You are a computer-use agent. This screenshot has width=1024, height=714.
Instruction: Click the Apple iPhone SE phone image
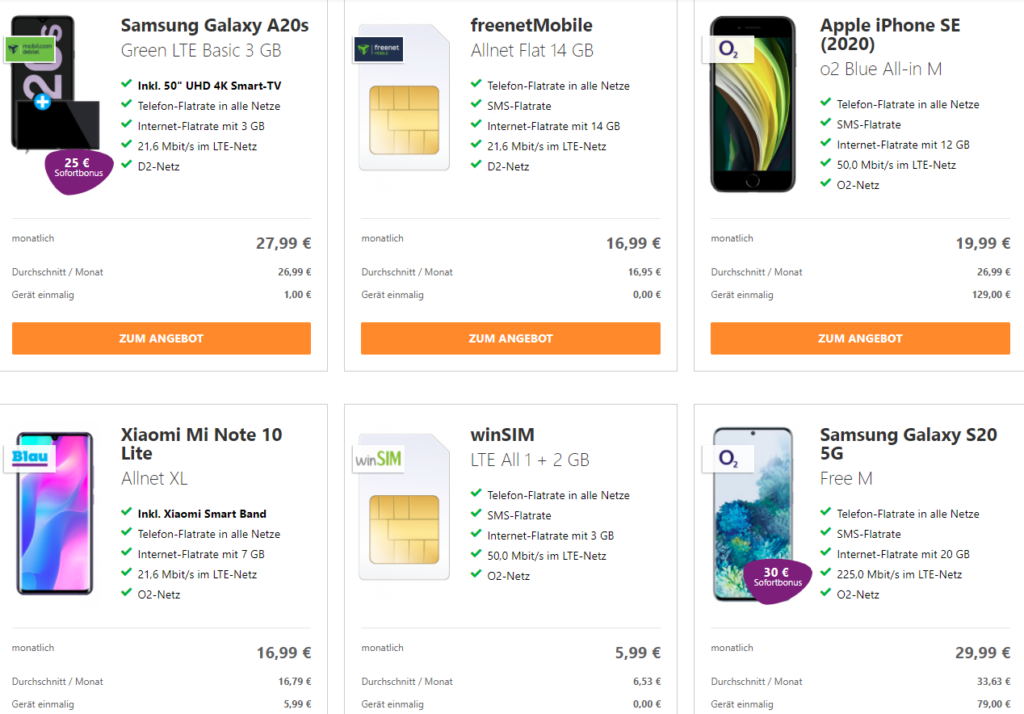753,105
